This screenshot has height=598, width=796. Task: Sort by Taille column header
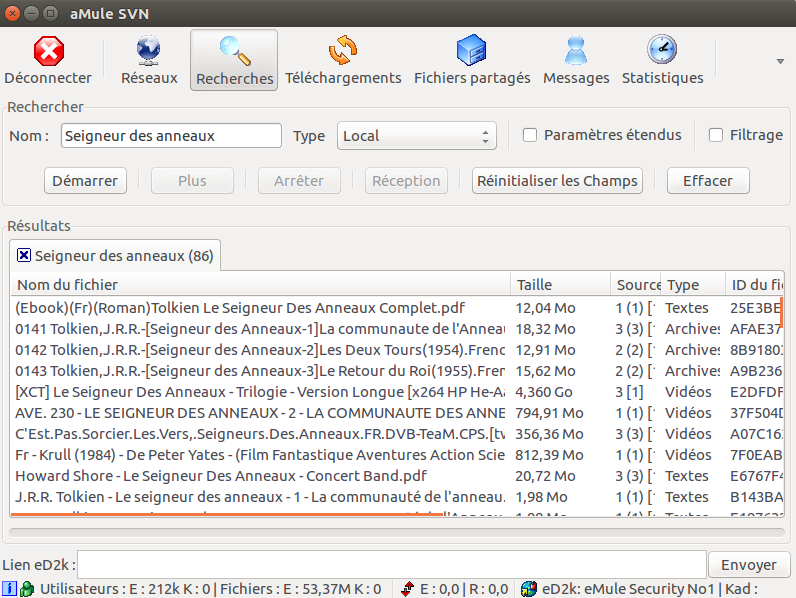tap(560, 285)
